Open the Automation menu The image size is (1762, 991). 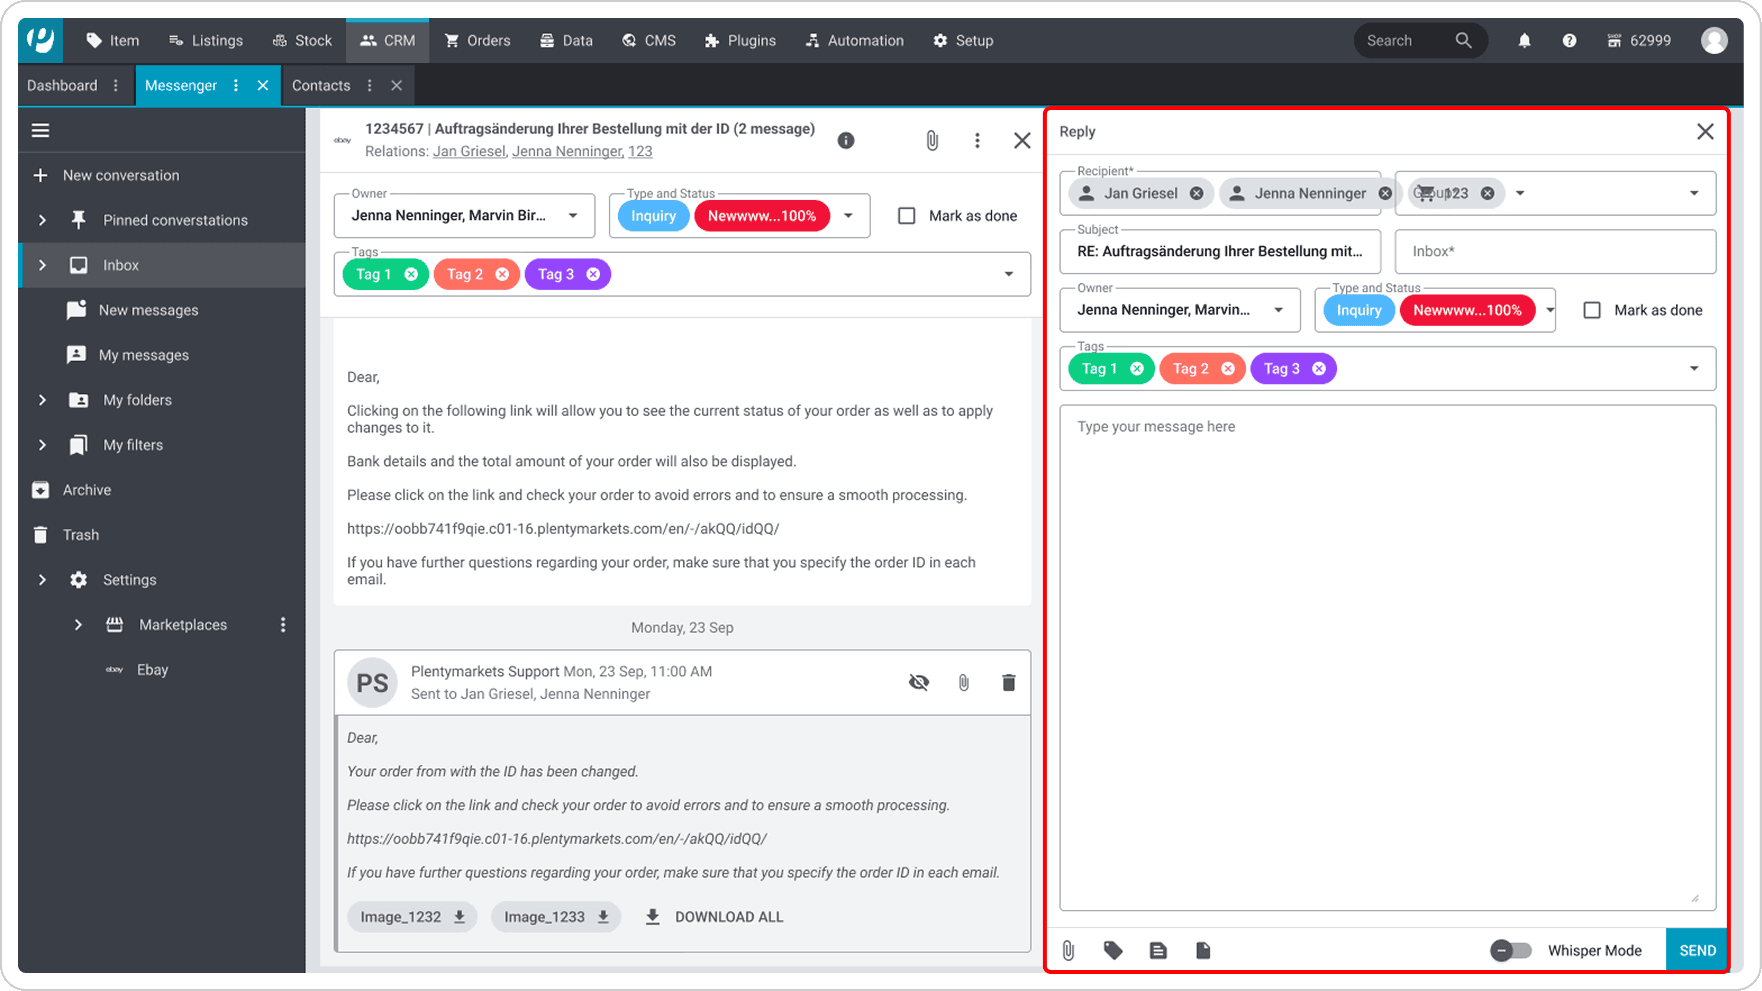pos(854,40)
